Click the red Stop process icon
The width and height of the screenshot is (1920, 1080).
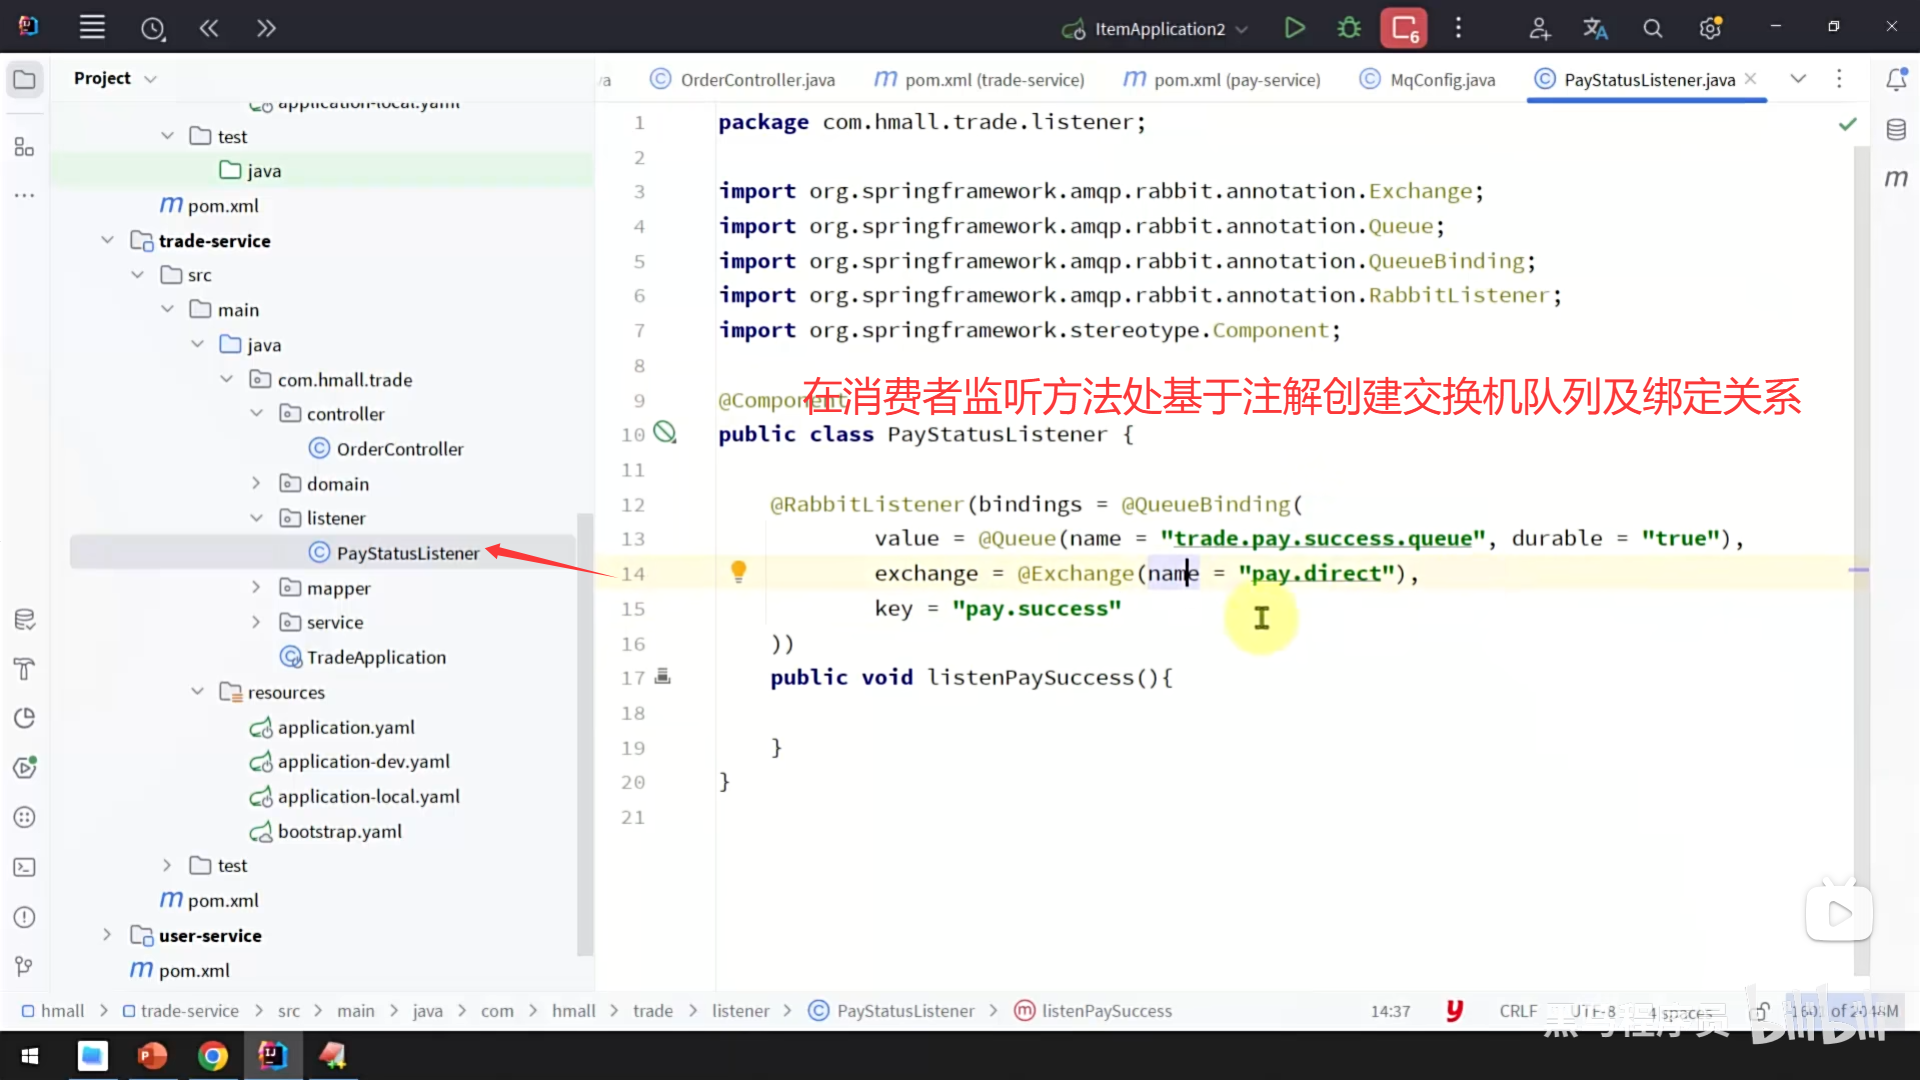(1404, 28)
